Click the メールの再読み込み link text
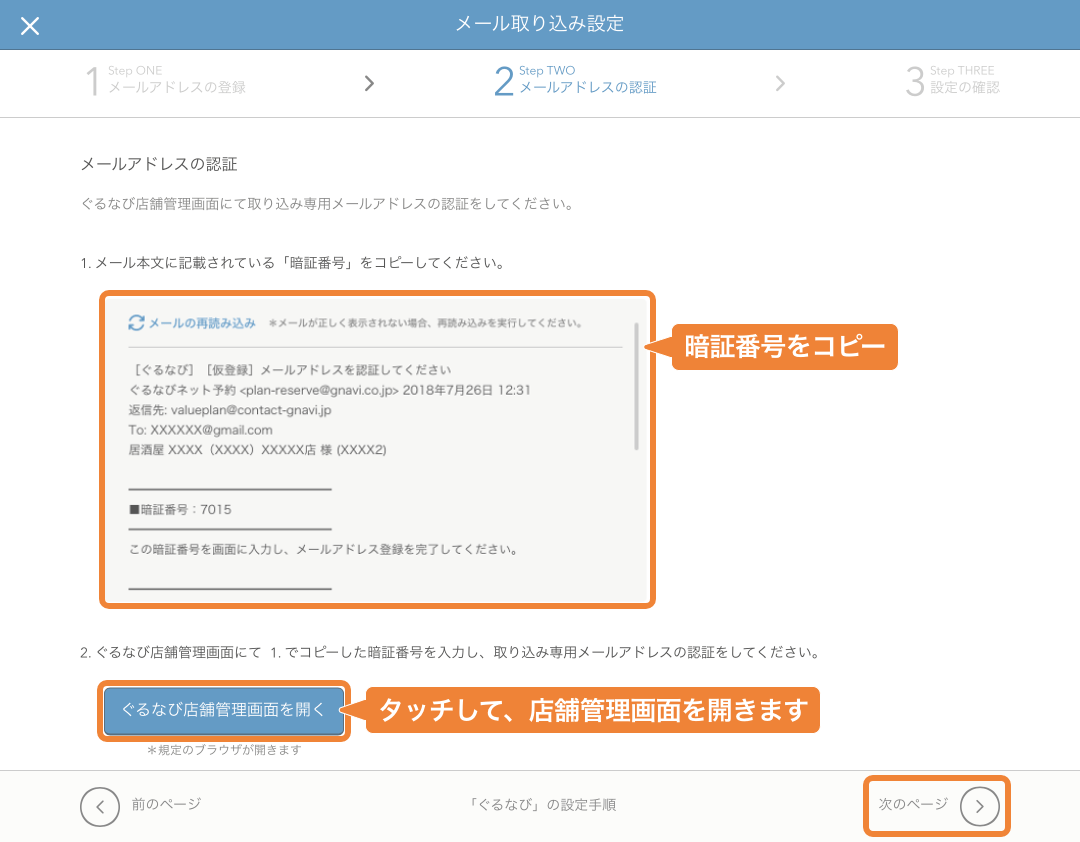Image resolution: width=1080 pixels, height=842 pixels. (x=202, y=323)
